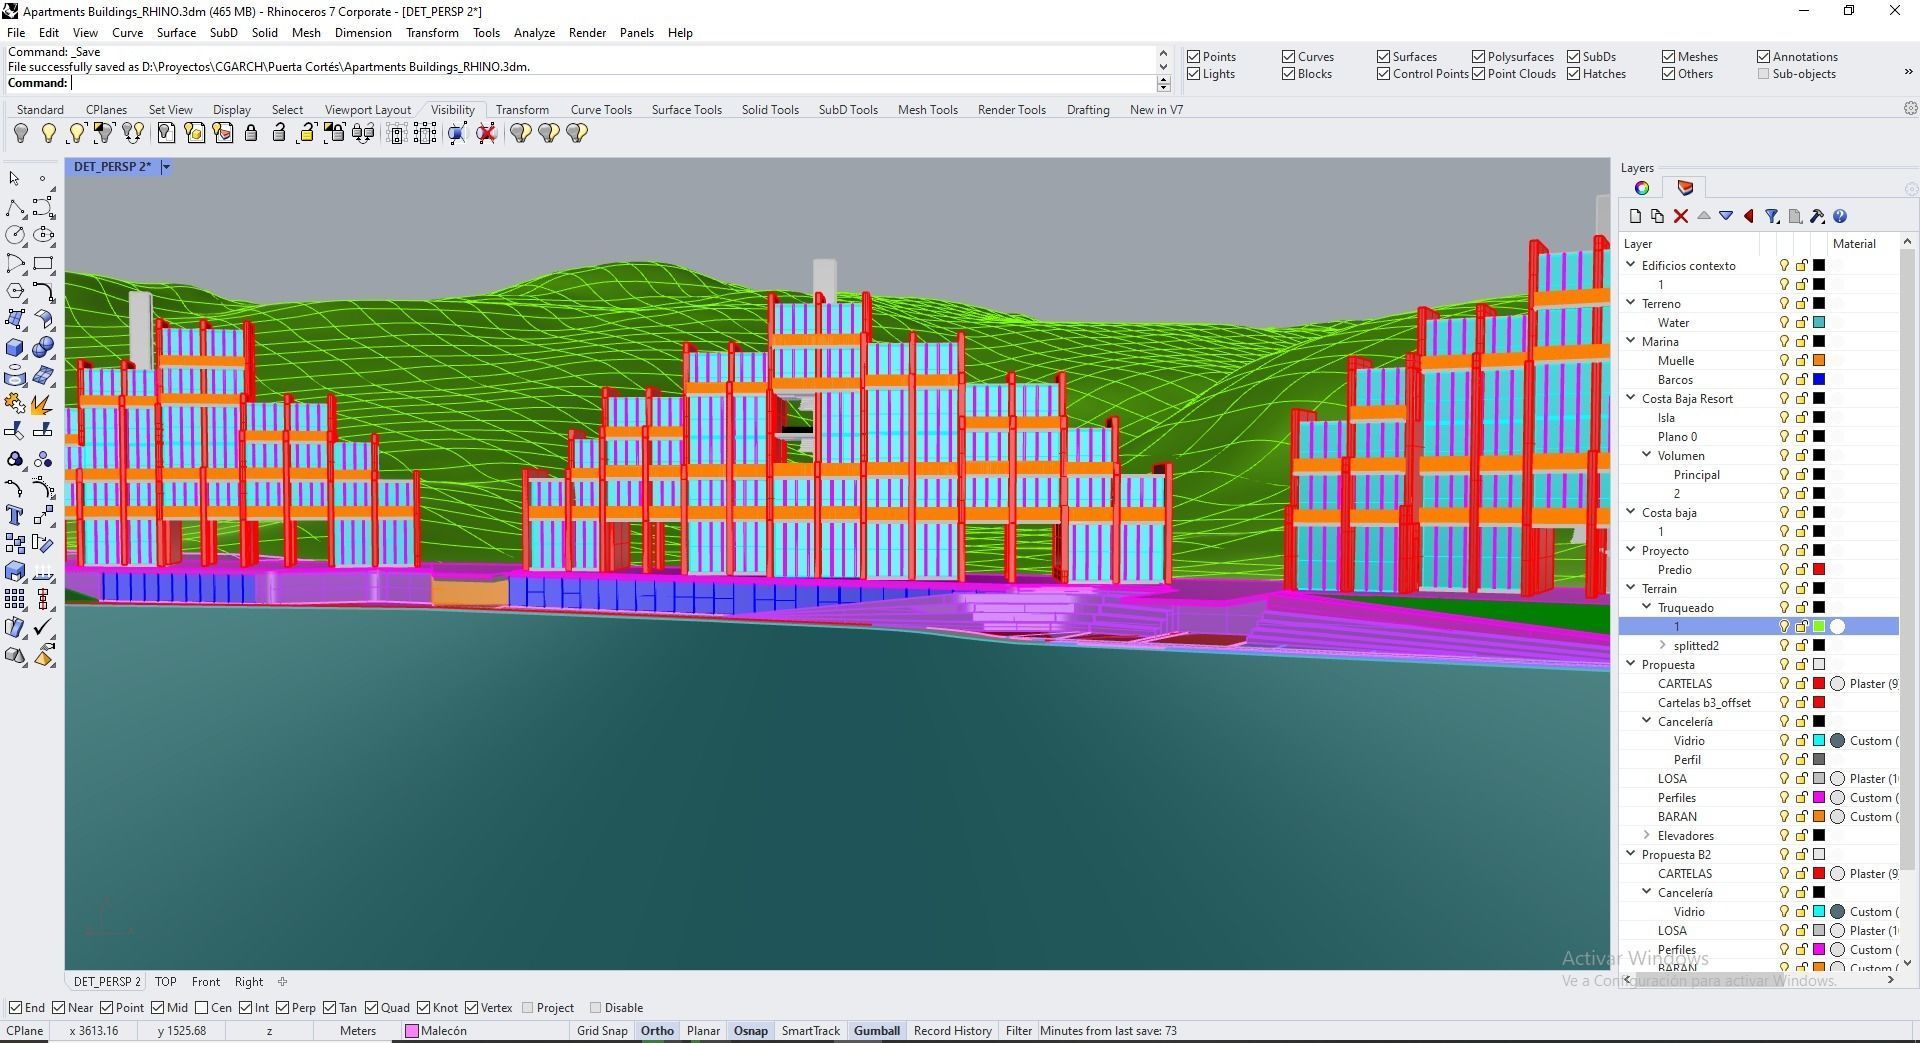The image size is (1920, 1043).
Task: Delete layer with the red X icon
Action: click(1680, 216)
